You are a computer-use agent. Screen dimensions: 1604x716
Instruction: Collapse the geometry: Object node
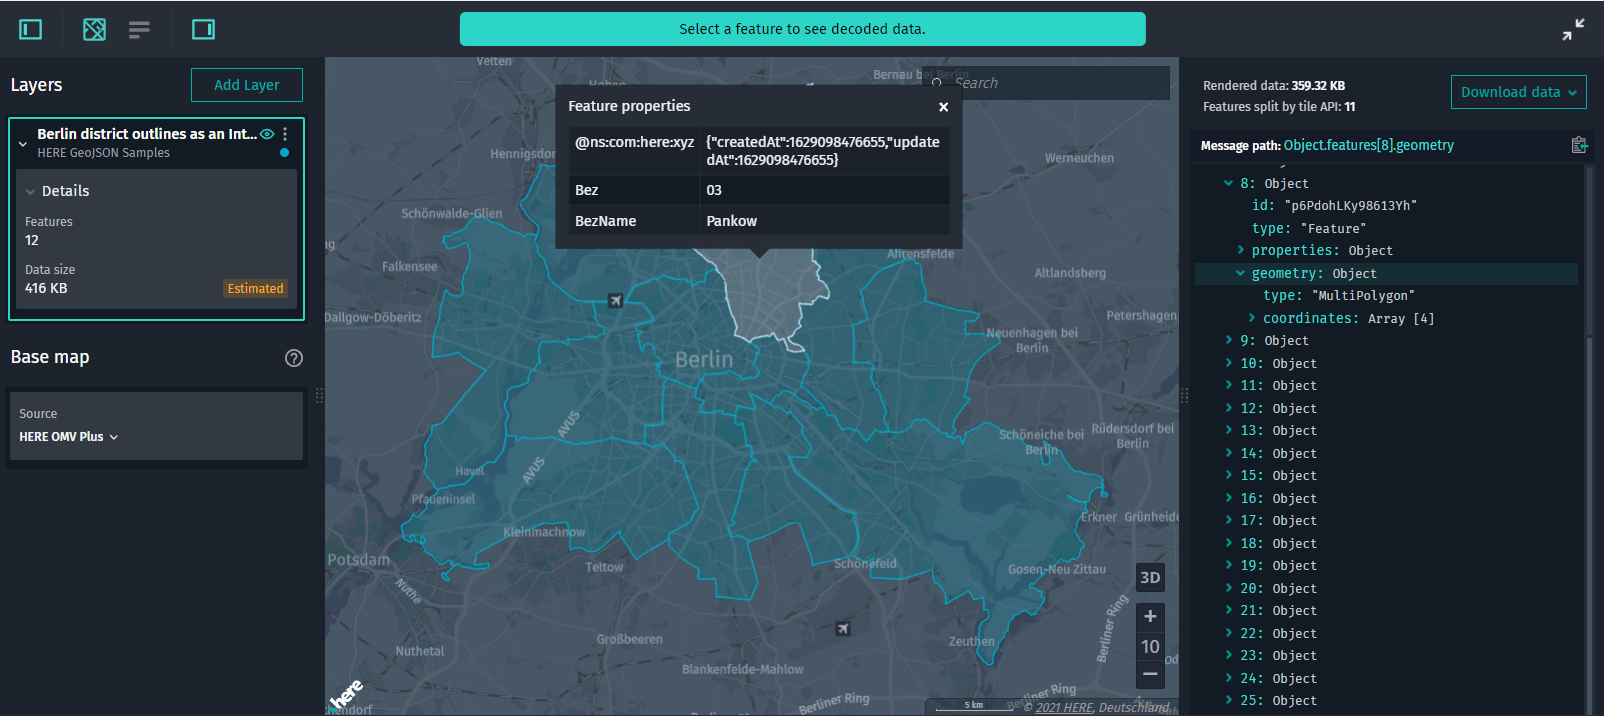pos(1240,273)
